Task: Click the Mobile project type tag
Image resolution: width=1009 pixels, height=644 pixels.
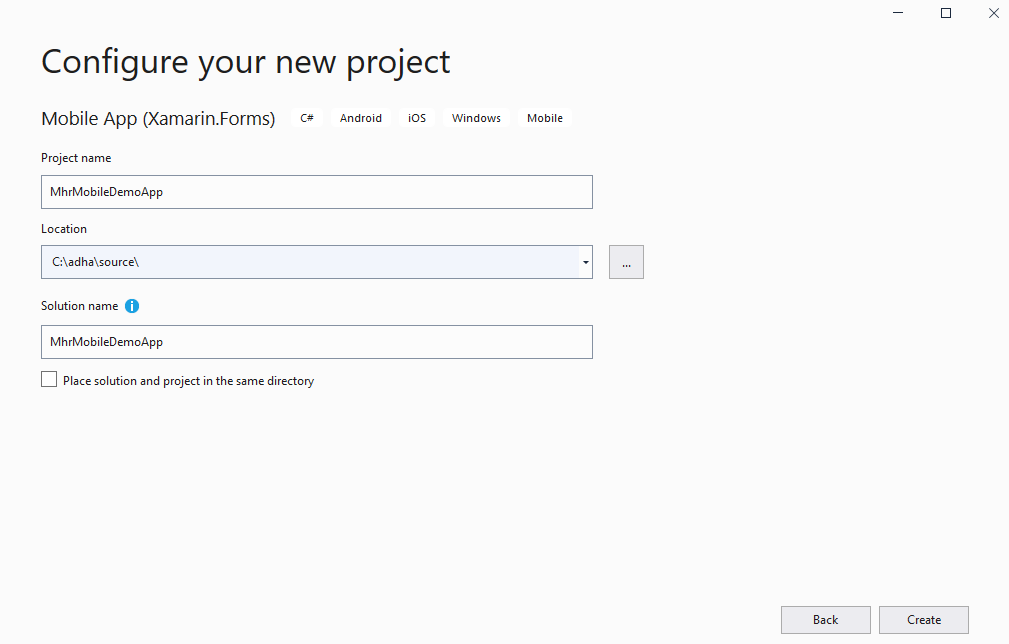Action: 544,117
